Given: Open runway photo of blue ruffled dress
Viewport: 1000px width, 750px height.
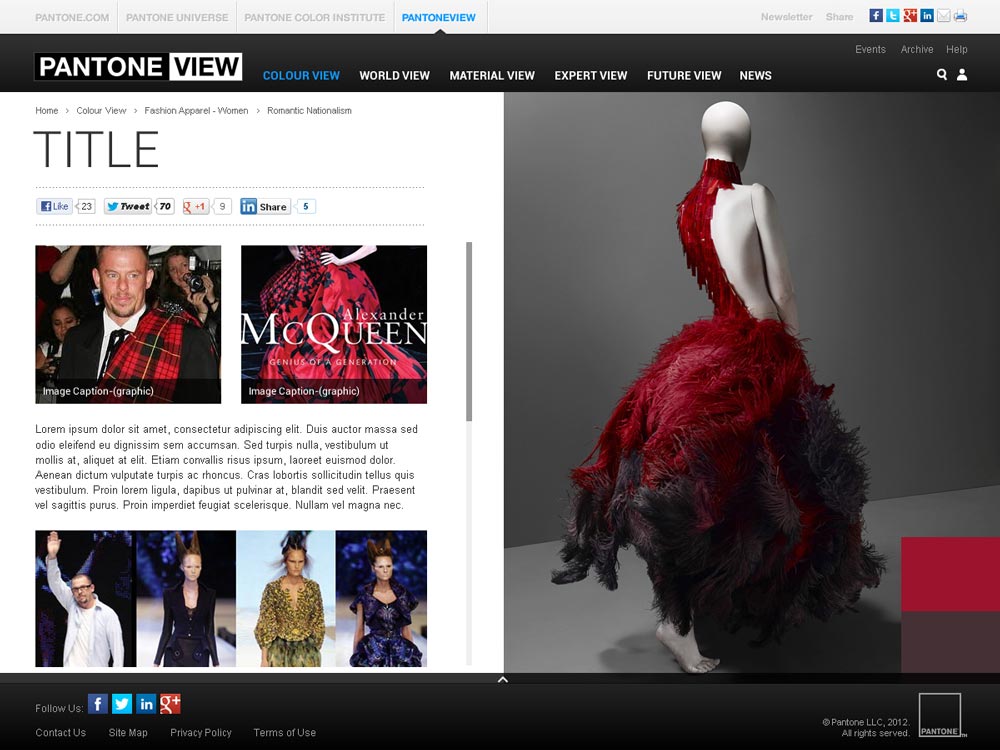Looking at the screenshot, I should (381, 599).
